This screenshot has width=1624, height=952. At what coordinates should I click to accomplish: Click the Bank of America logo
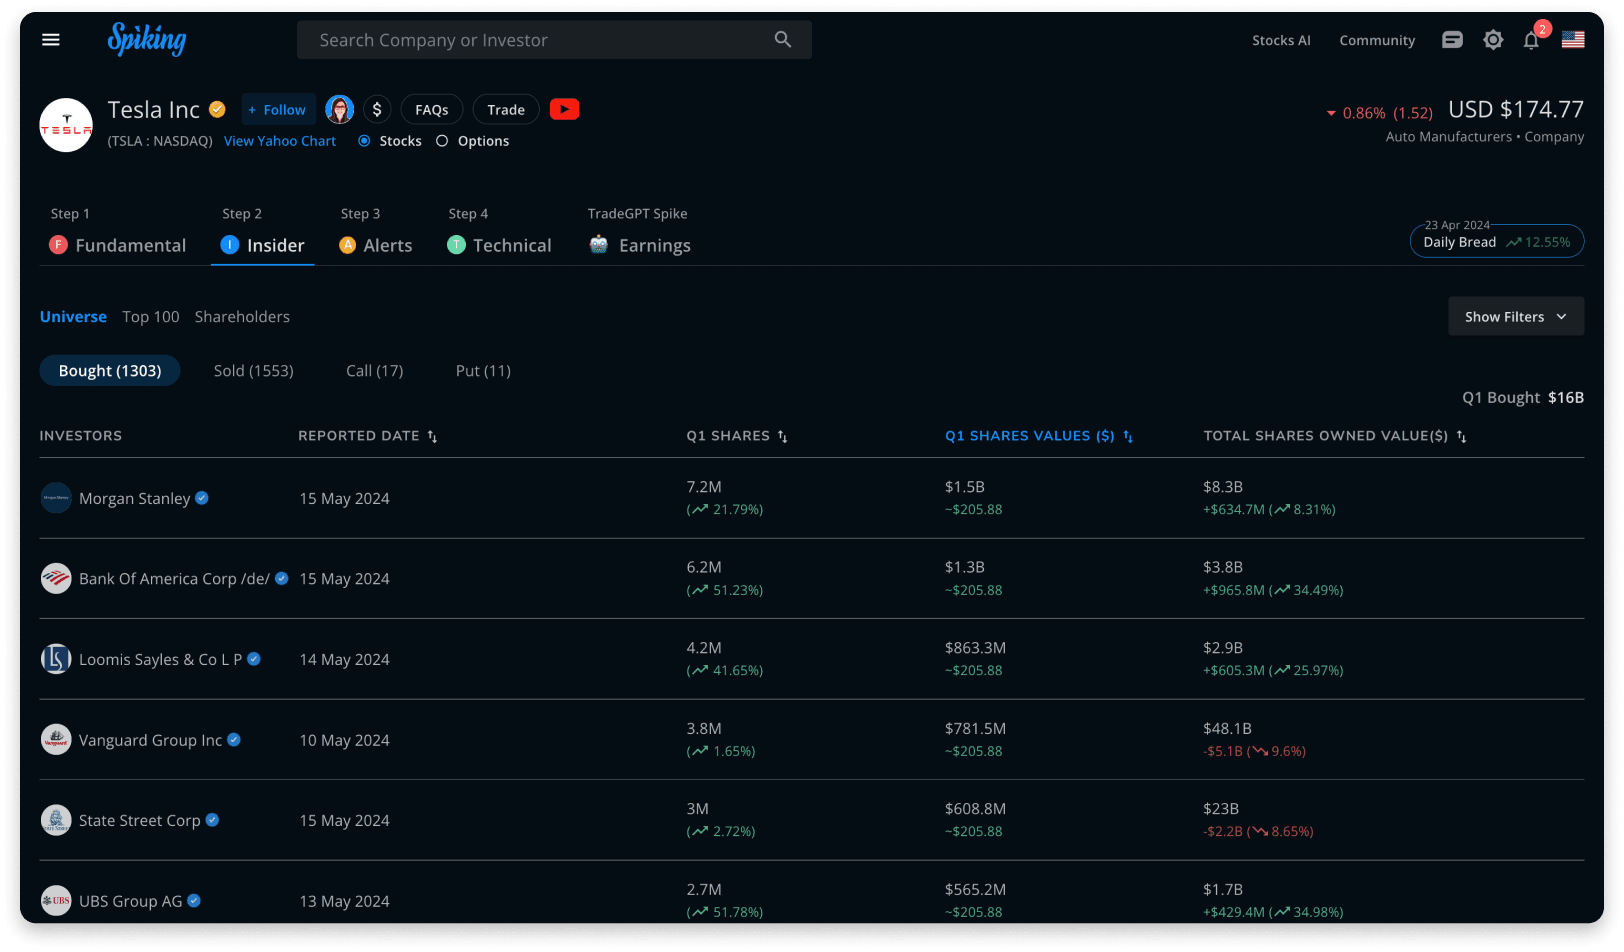[x=56, y=578]
